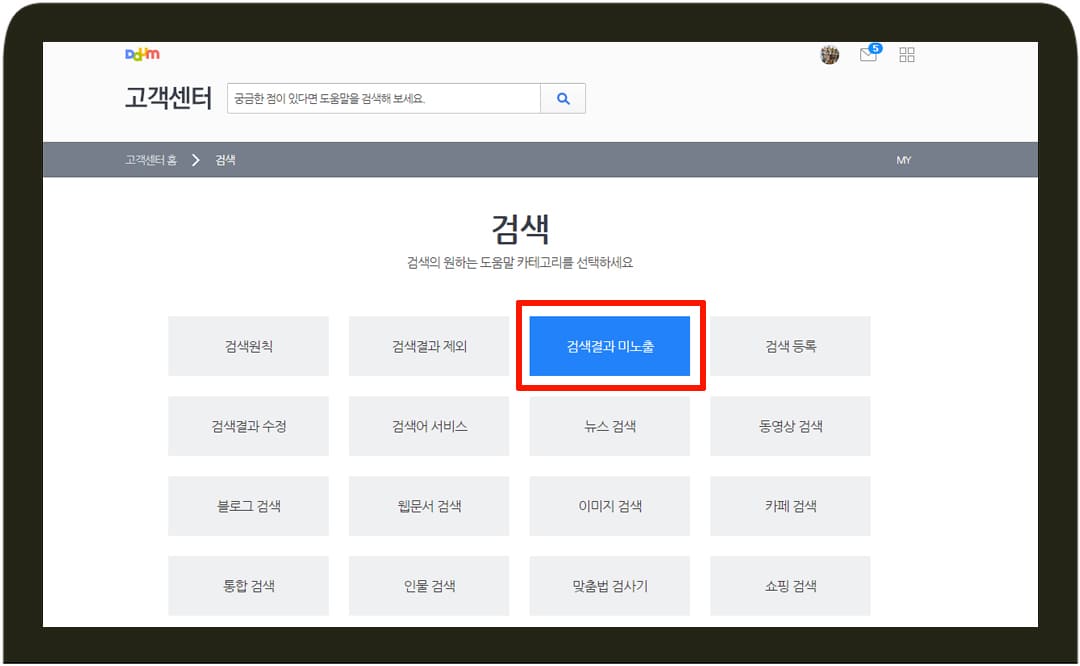
Task: Click the 고객센터 heading link
Action: (165, 98)
